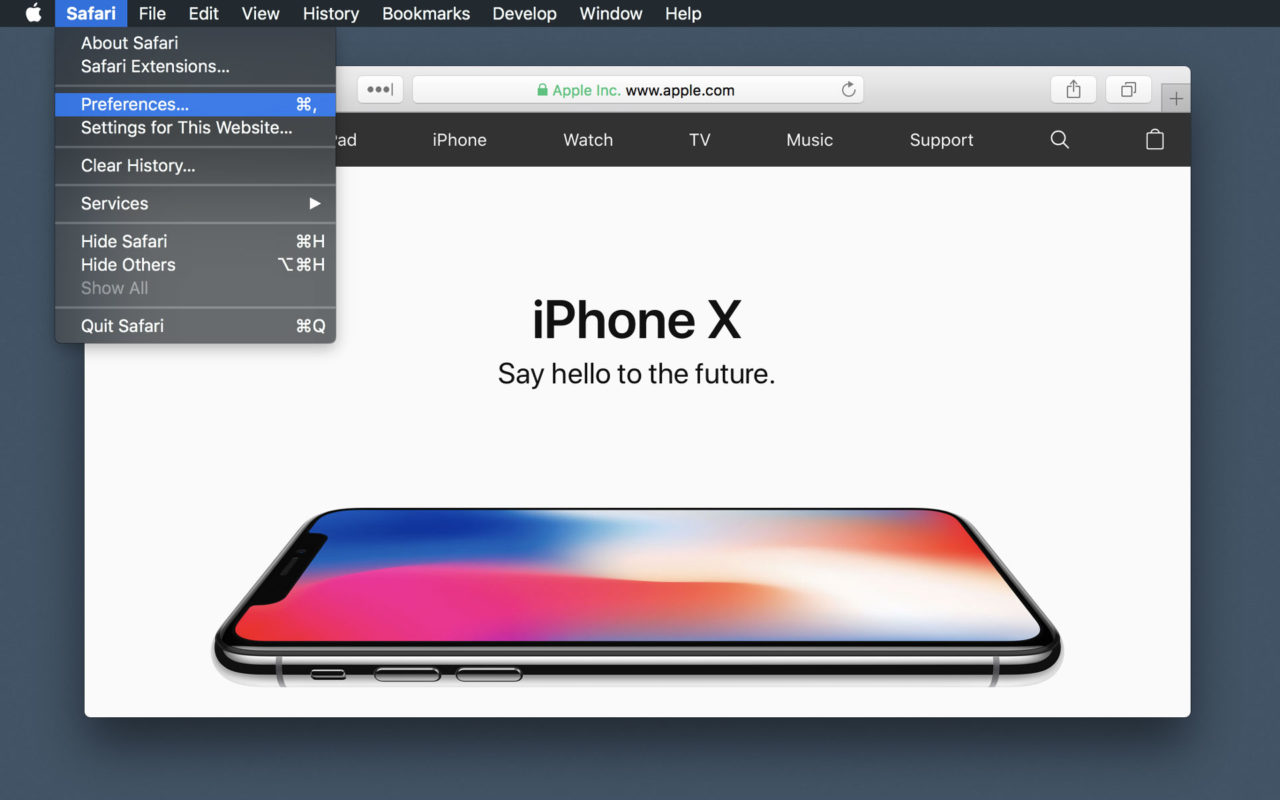This screenshot has height=800, width=1280.
Task: Go to Support in site navigation
Action: pyautogui.click(x=941, y=140)
